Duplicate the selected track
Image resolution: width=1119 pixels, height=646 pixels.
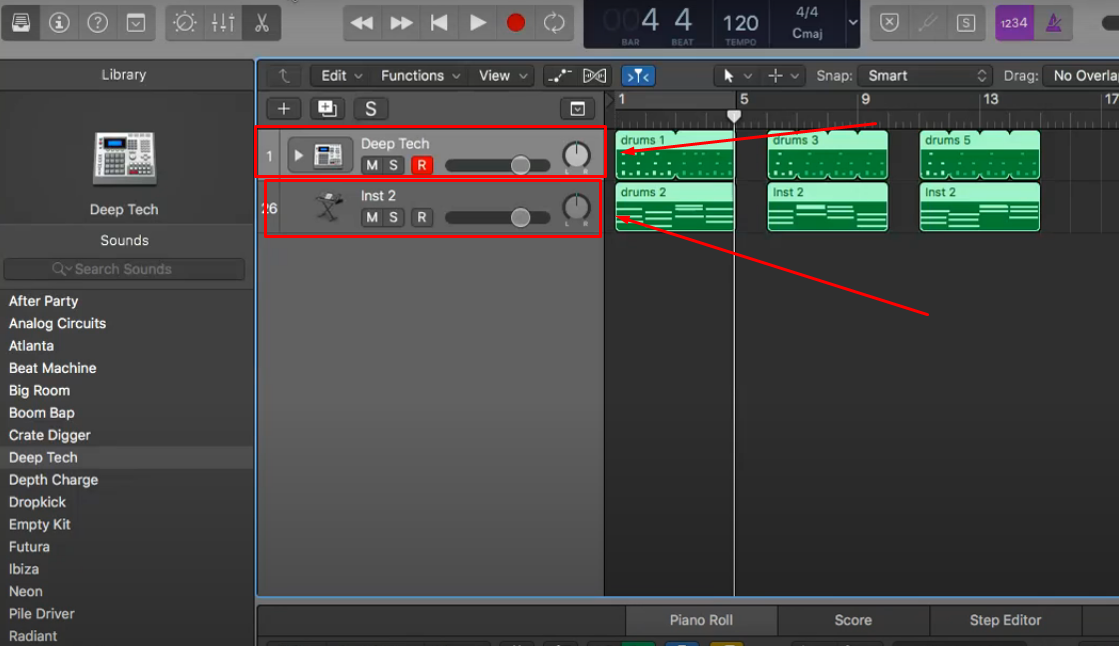tap(327, 108)
